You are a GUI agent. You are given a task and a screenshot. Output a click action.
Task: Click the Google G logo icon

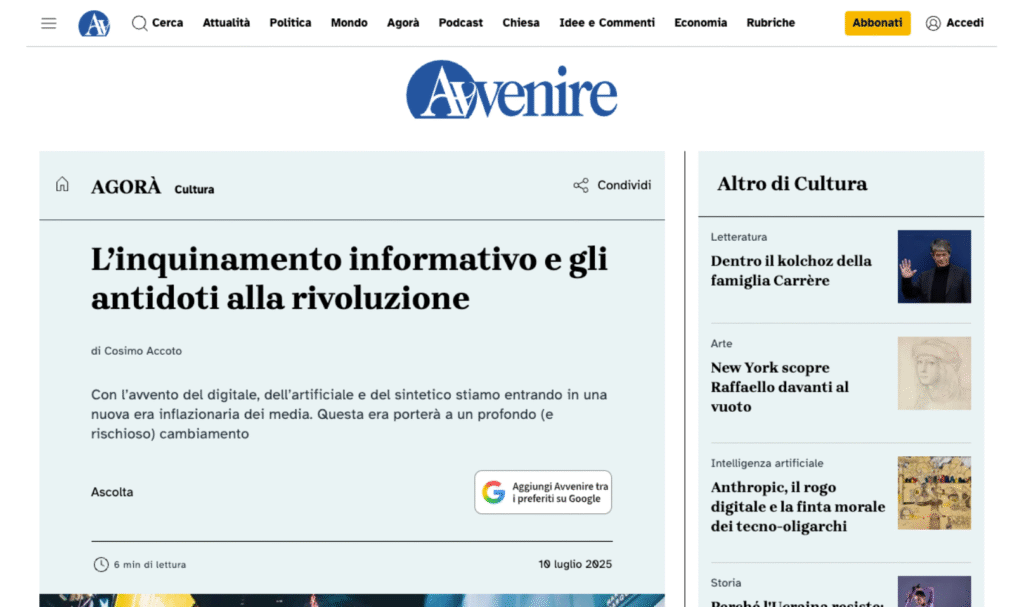(494, 492)
